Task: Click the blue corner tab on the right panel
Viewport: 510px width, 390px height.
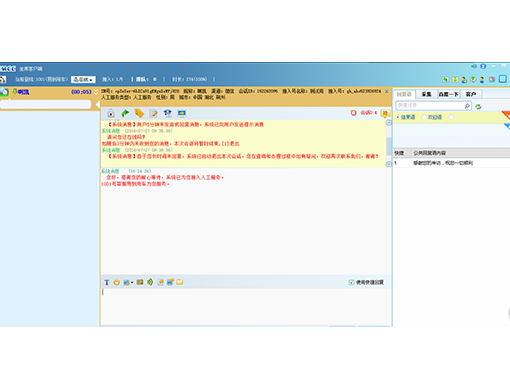Action: 507,126
